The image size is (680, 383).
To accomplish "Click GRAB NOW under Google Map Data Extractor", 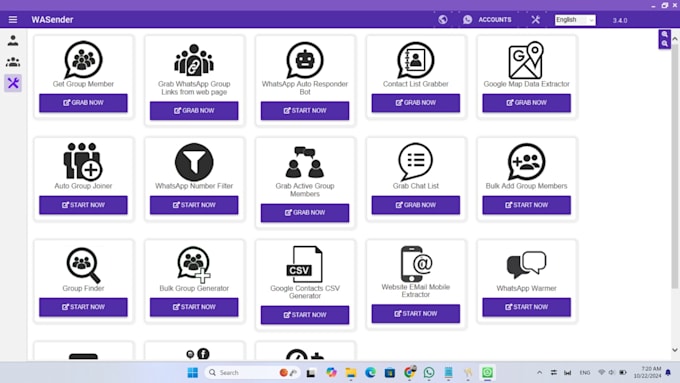I will click(526, 103).
